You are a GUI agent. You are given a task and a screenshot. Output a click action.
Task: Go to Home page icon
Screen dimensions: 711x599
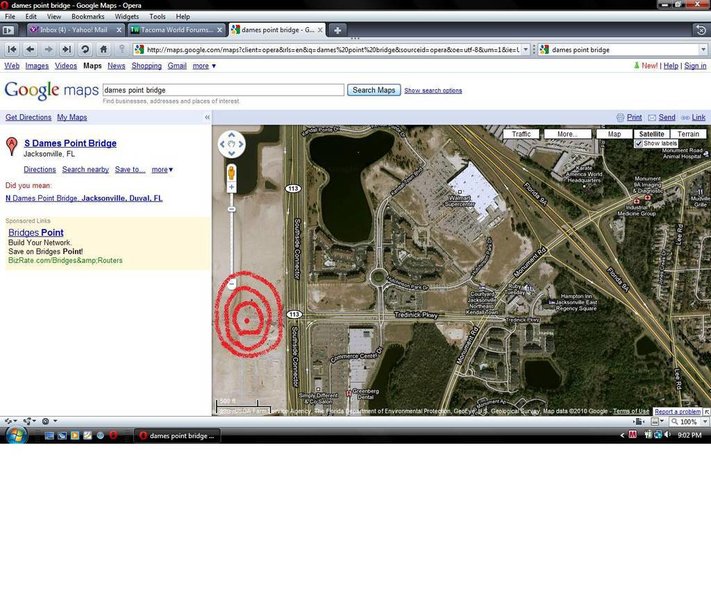[x=103, y=49]
